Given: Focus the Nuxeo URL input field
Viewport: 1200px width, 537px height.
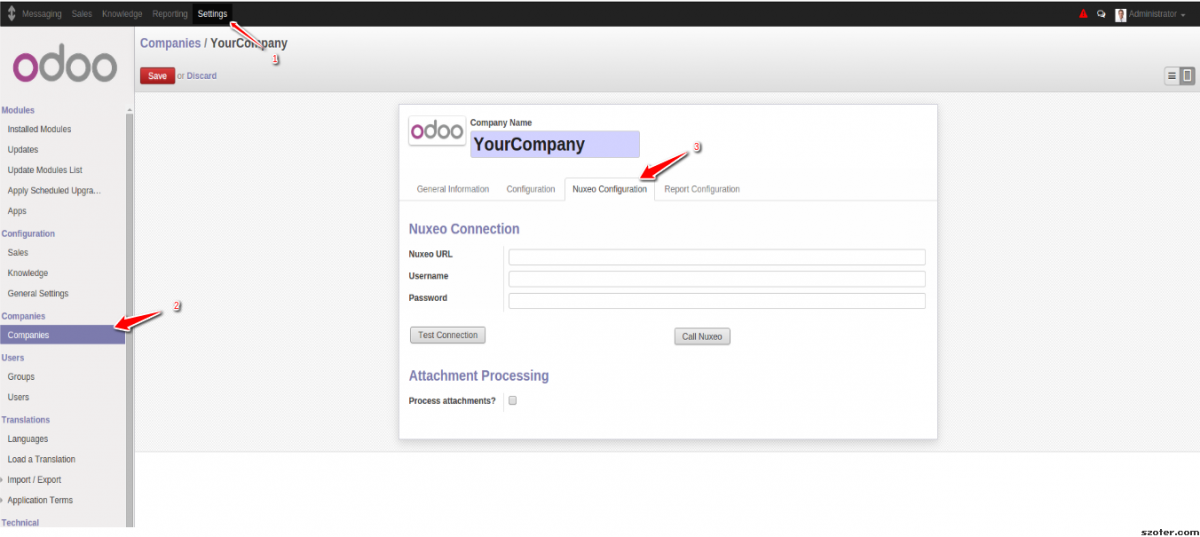Looking at the screenshot, I should (x=717, y=257).
